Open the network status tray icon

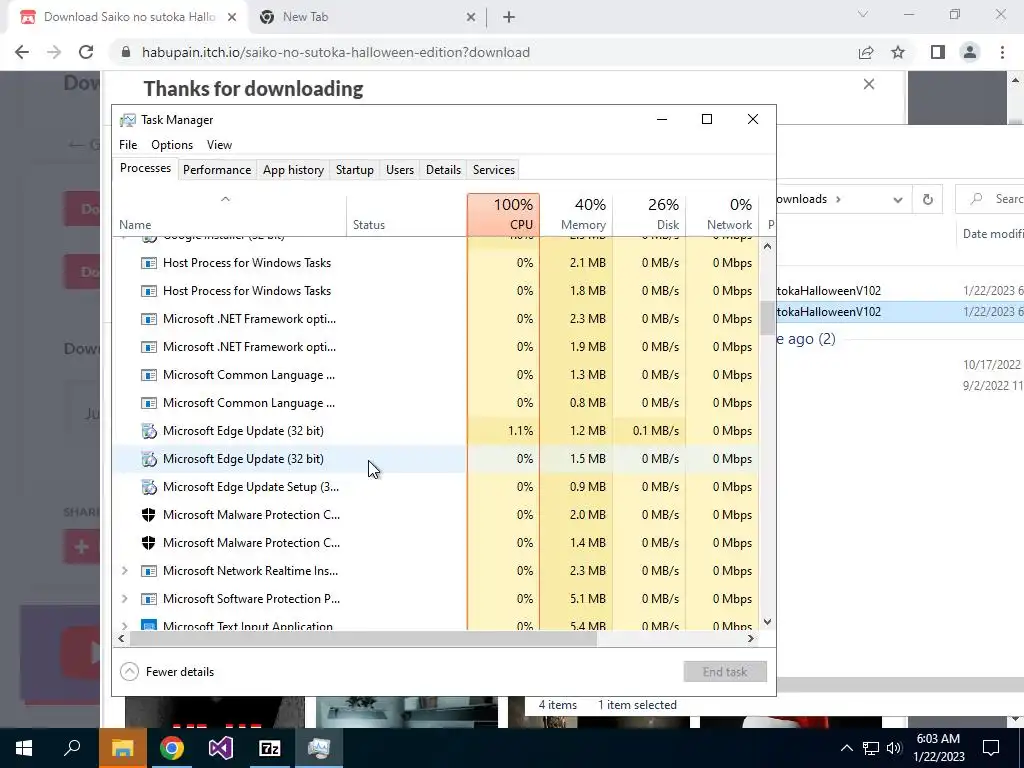pos(871,748)
